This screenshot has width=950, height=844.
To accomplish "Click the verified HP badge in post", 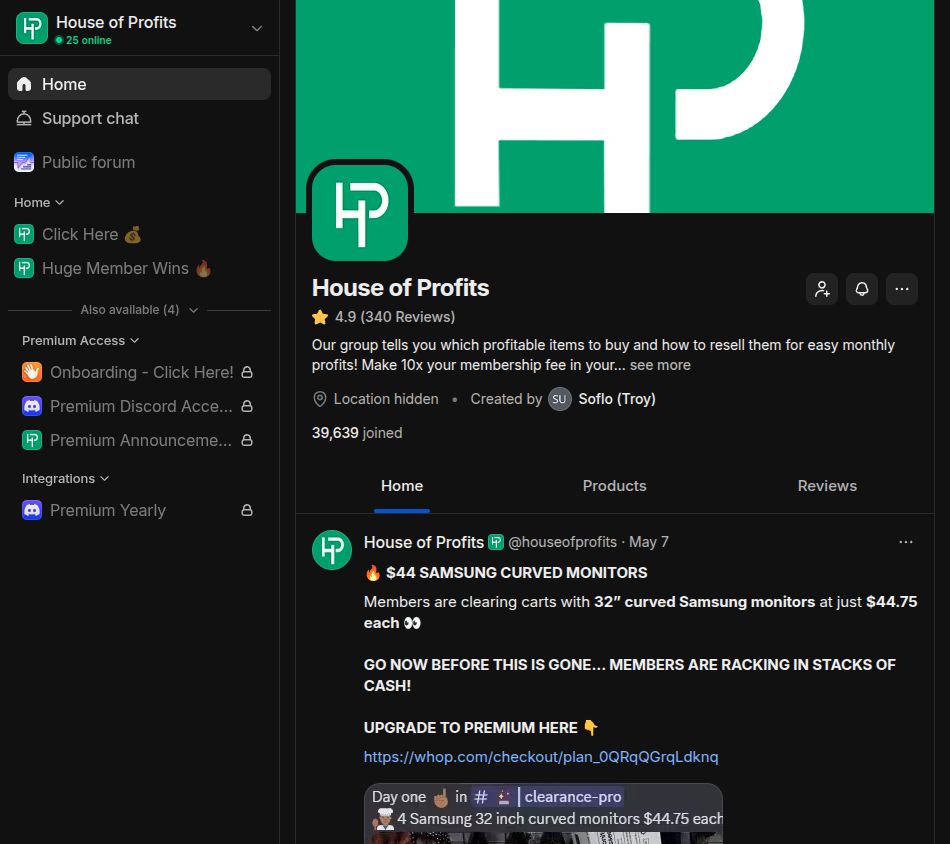I will tap(496, 542).
